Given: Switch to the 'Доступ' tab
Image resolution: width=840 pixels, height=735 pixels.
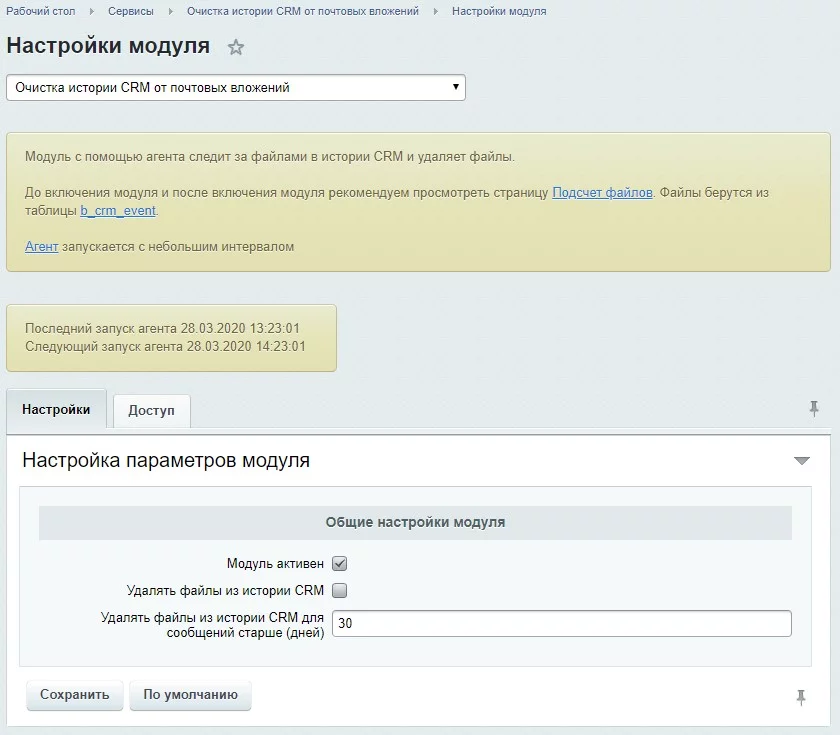Looking at the screenshot, I should point(151,411).
